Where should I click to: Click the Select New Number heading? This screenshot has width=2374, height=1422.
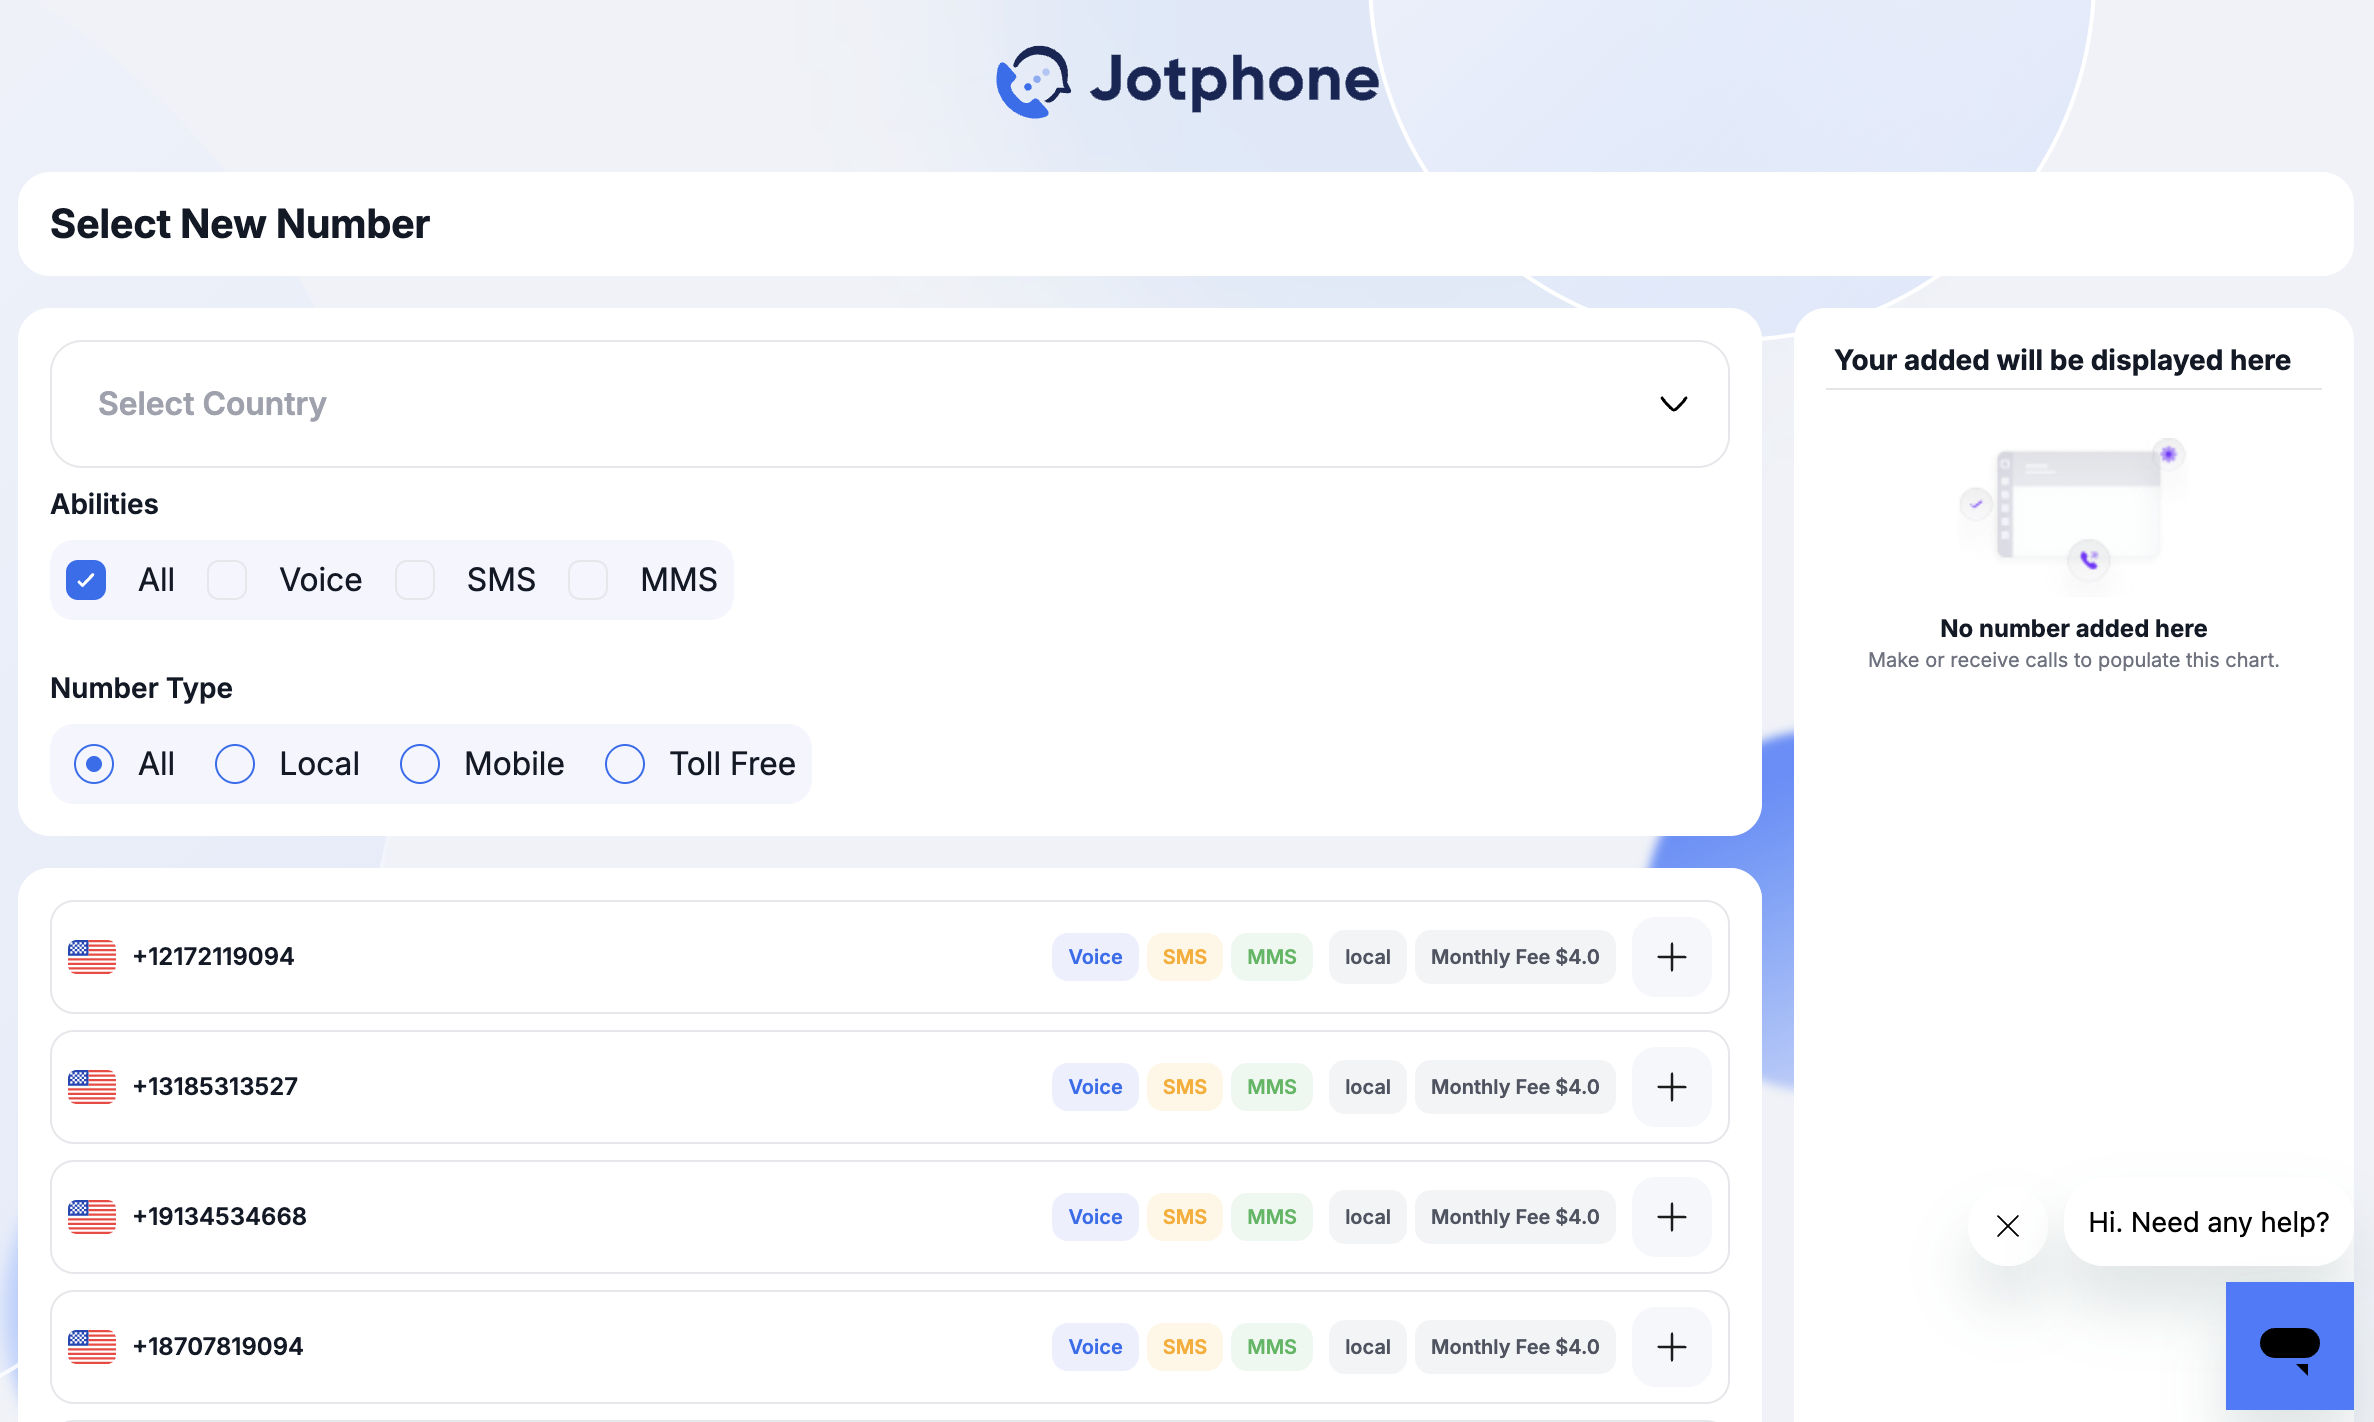(240, 224)
